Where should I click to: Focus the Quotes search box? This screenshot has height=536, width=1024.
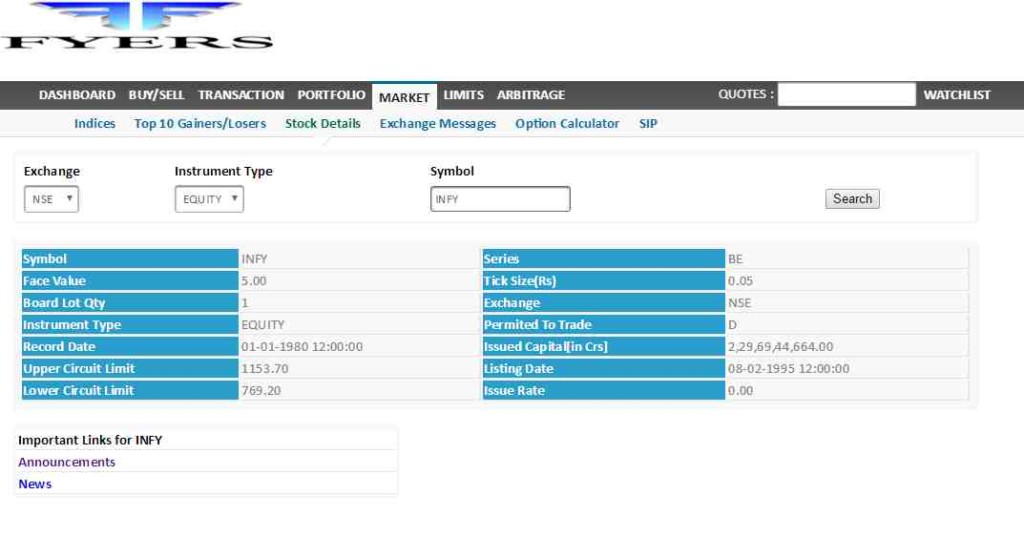click(846, 95)
